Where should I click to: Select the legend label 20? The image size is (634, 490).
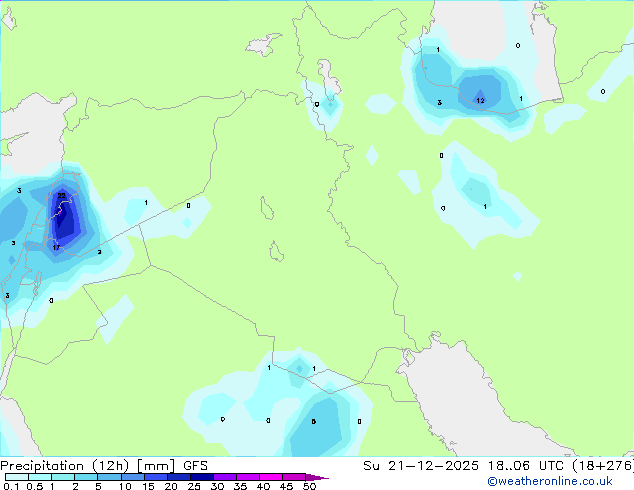pyautogui.click(x=171, y=486)
